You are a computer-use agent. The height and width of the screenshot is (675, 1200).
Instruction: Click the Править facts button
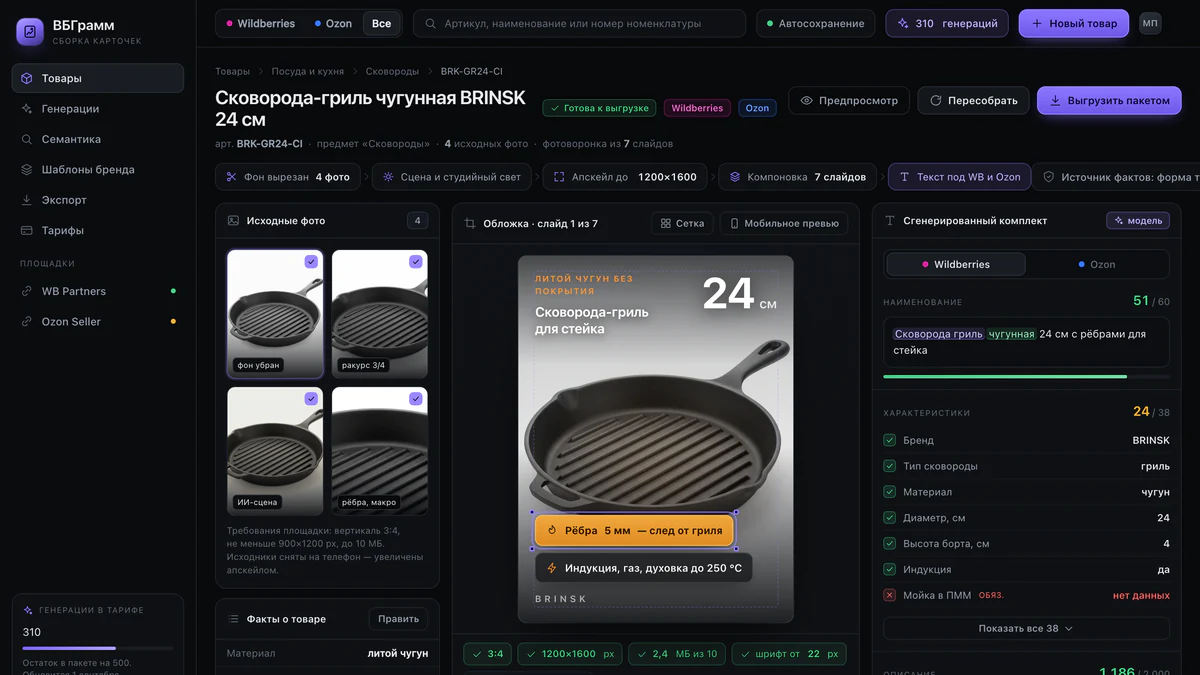[398, 619]
